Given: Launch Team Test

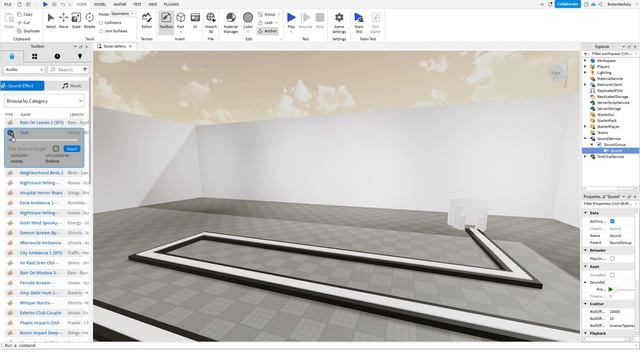Looking at the screenshot, I should point(359,22).
